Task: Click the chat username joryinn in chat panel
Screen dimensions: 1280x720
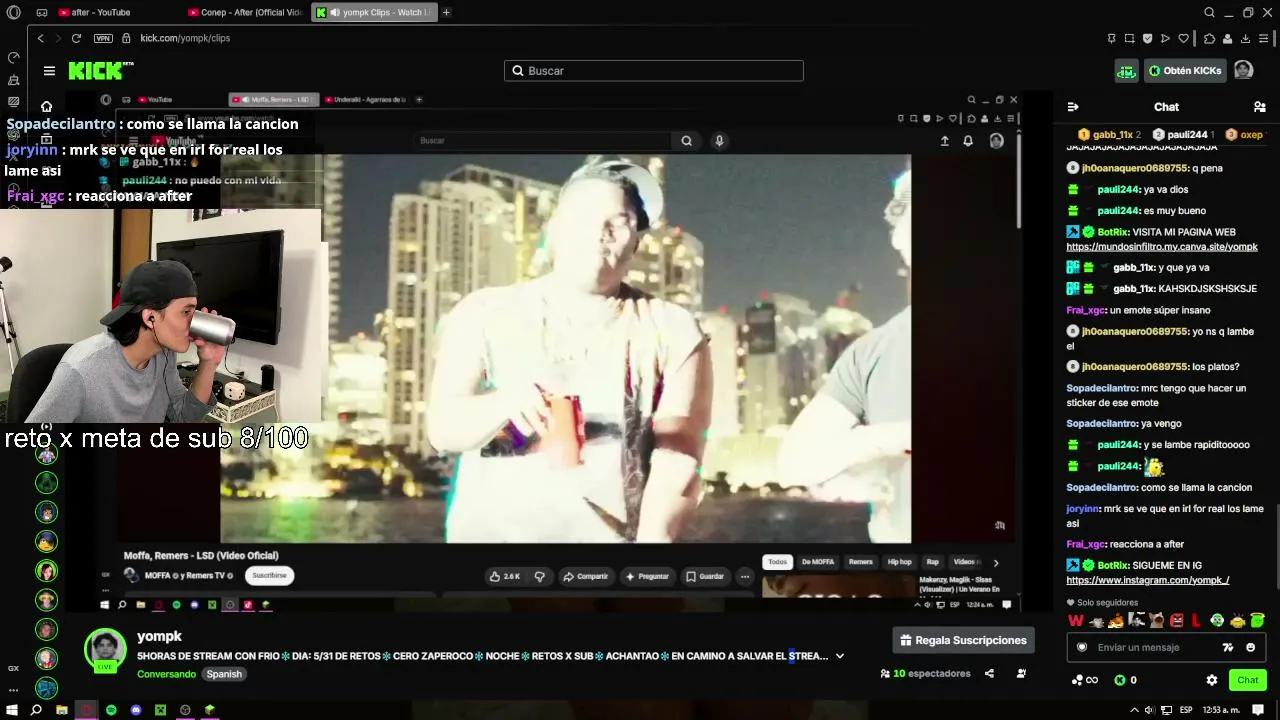Action: [1082, 508]
